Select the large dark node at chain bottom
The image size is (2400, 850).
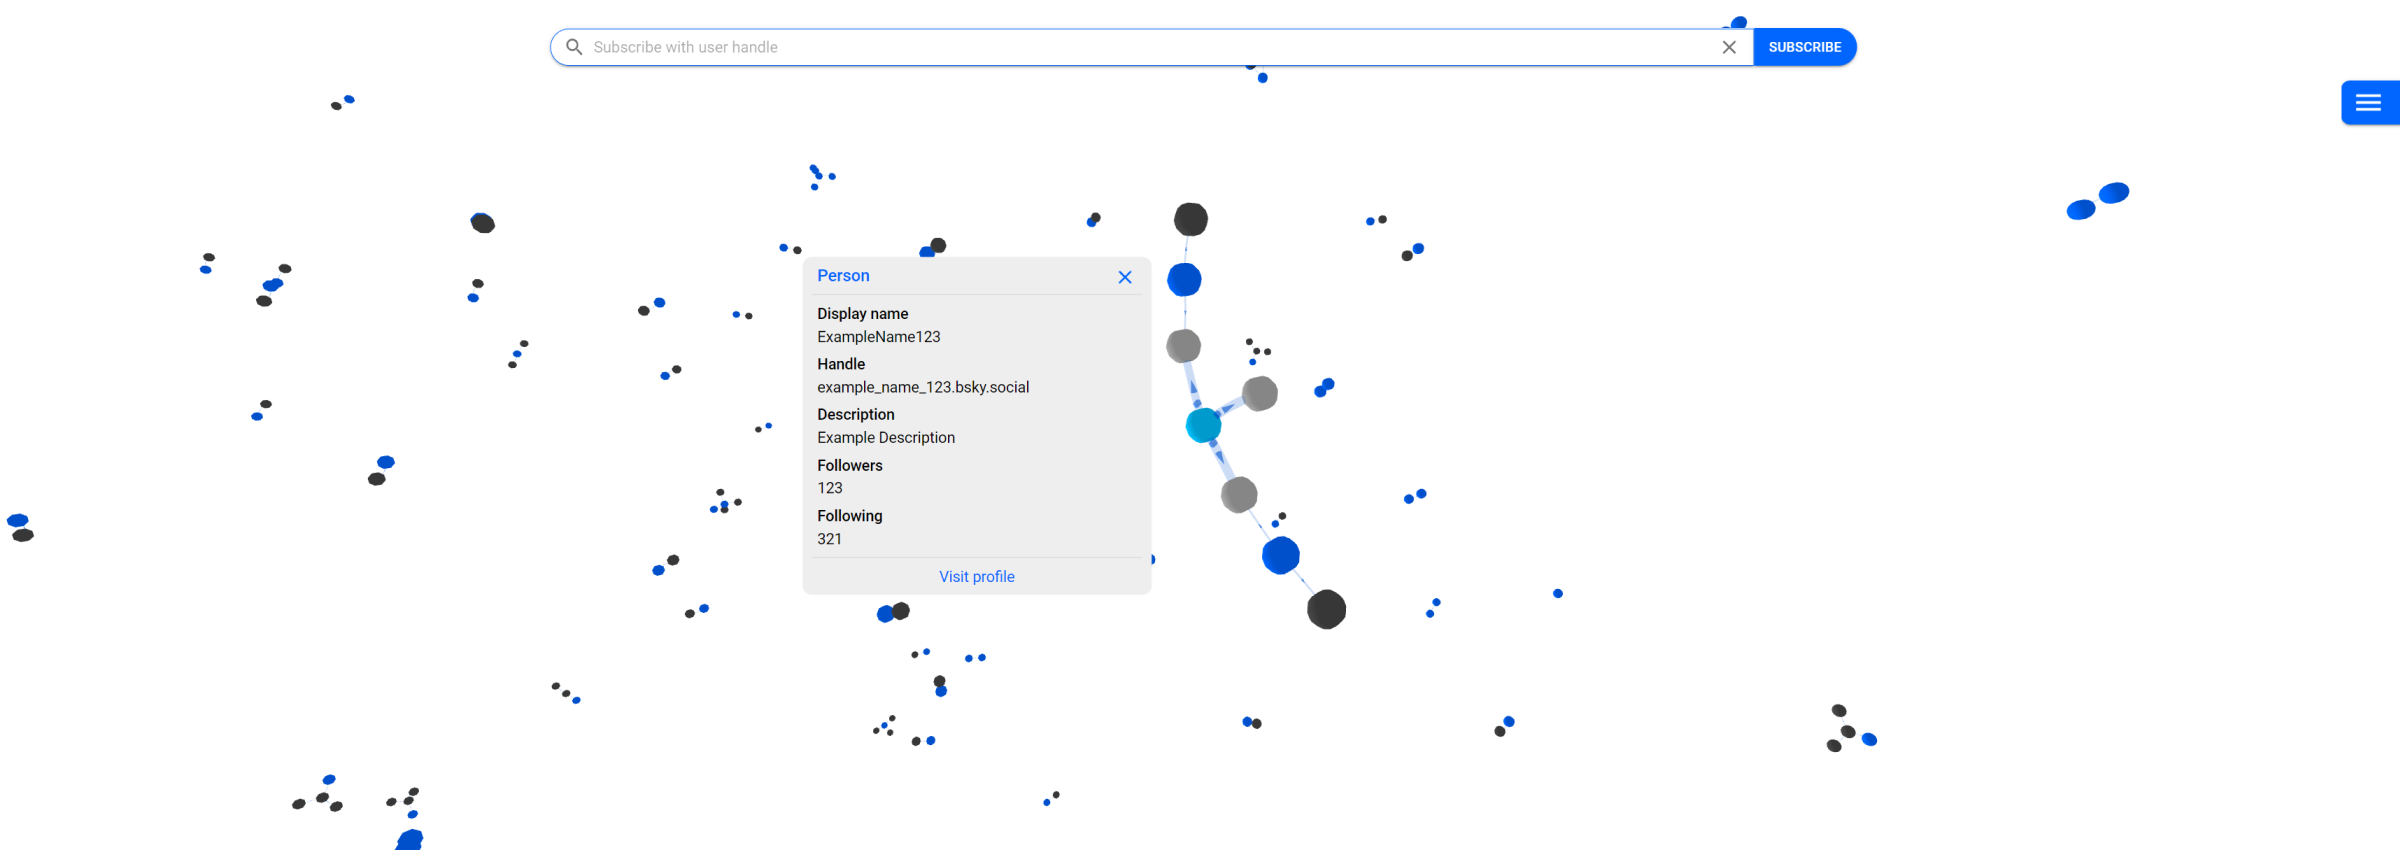[1326, 609]
